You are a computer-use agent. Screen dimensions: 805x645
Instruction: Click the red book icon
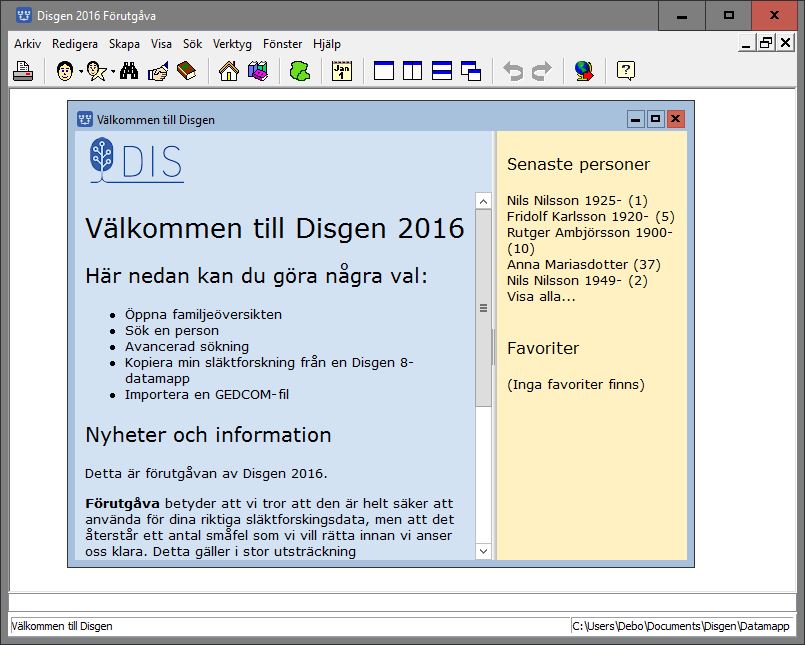coord(186,71)
